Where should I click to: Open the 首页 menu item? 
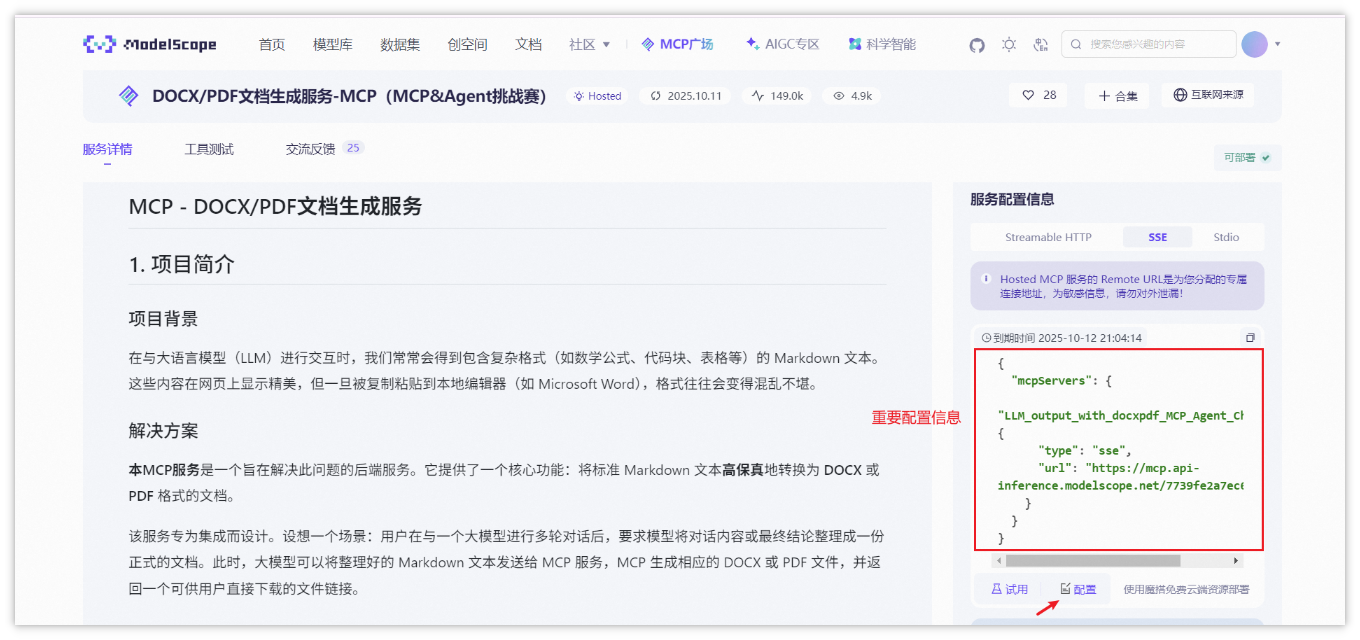point(272,44)
